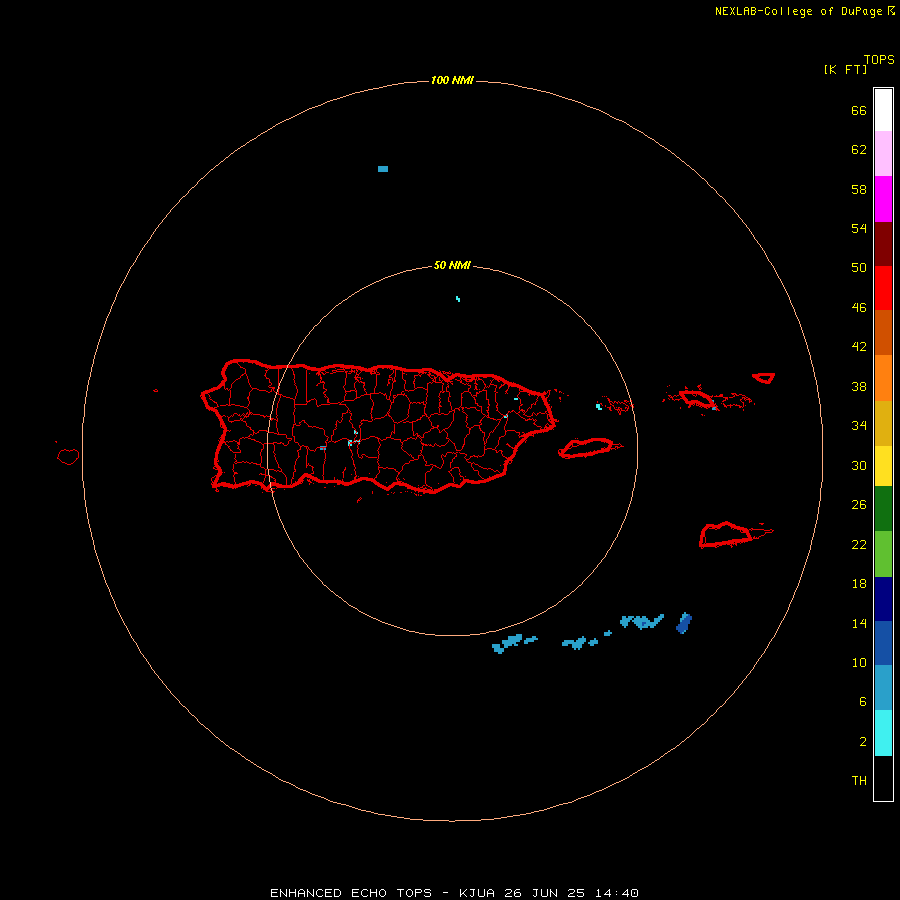
Task: Select the 14 legend value
Action: (859, 623)
